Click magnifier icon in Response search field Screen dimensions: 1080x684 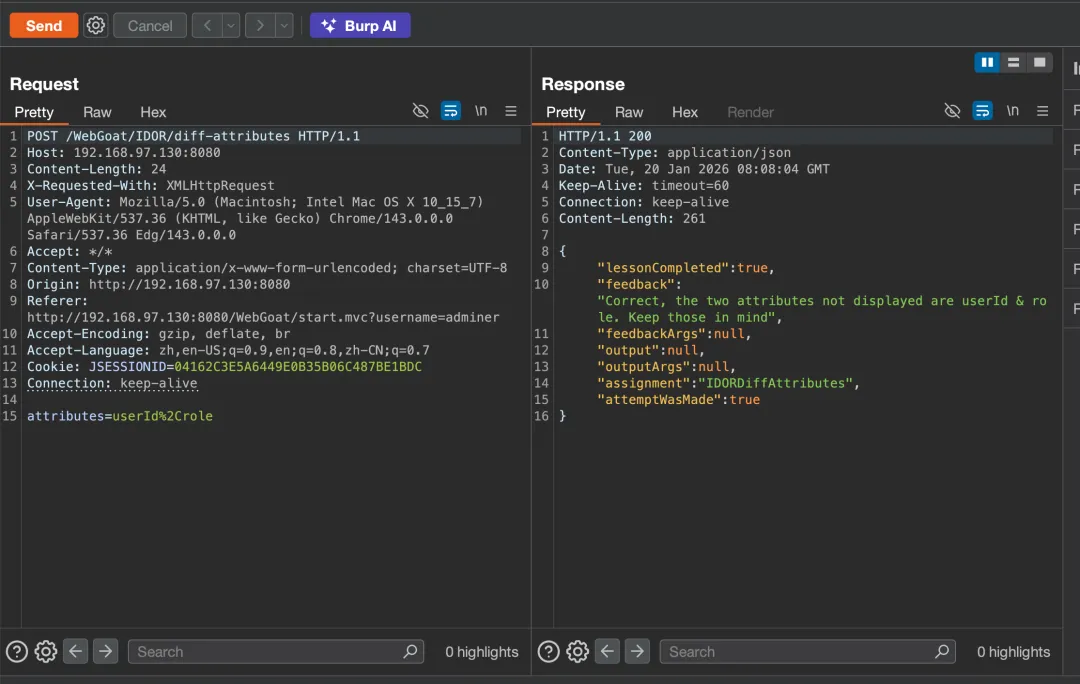pyautogui.click(x=942, y=651)
